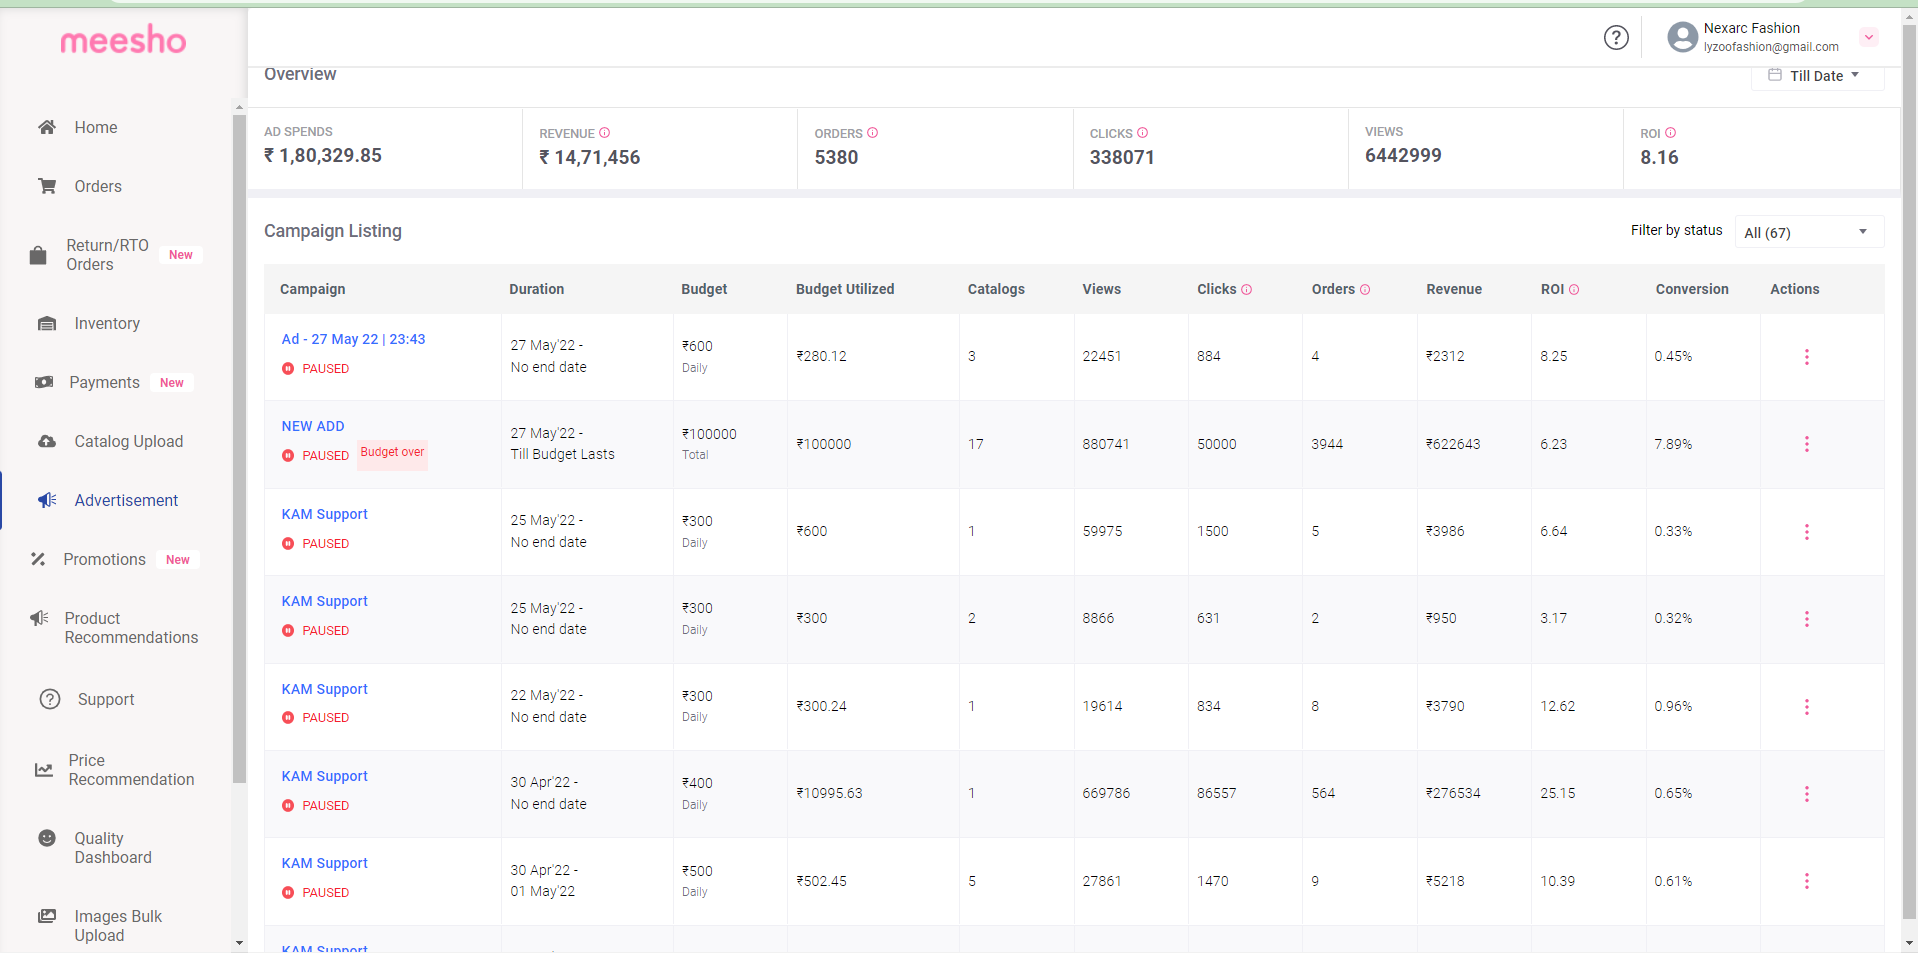Click the sidebar scroll down arrow
Viewport: 1918px width, 953px height.
pyautogui.click(x=239, y=942)
